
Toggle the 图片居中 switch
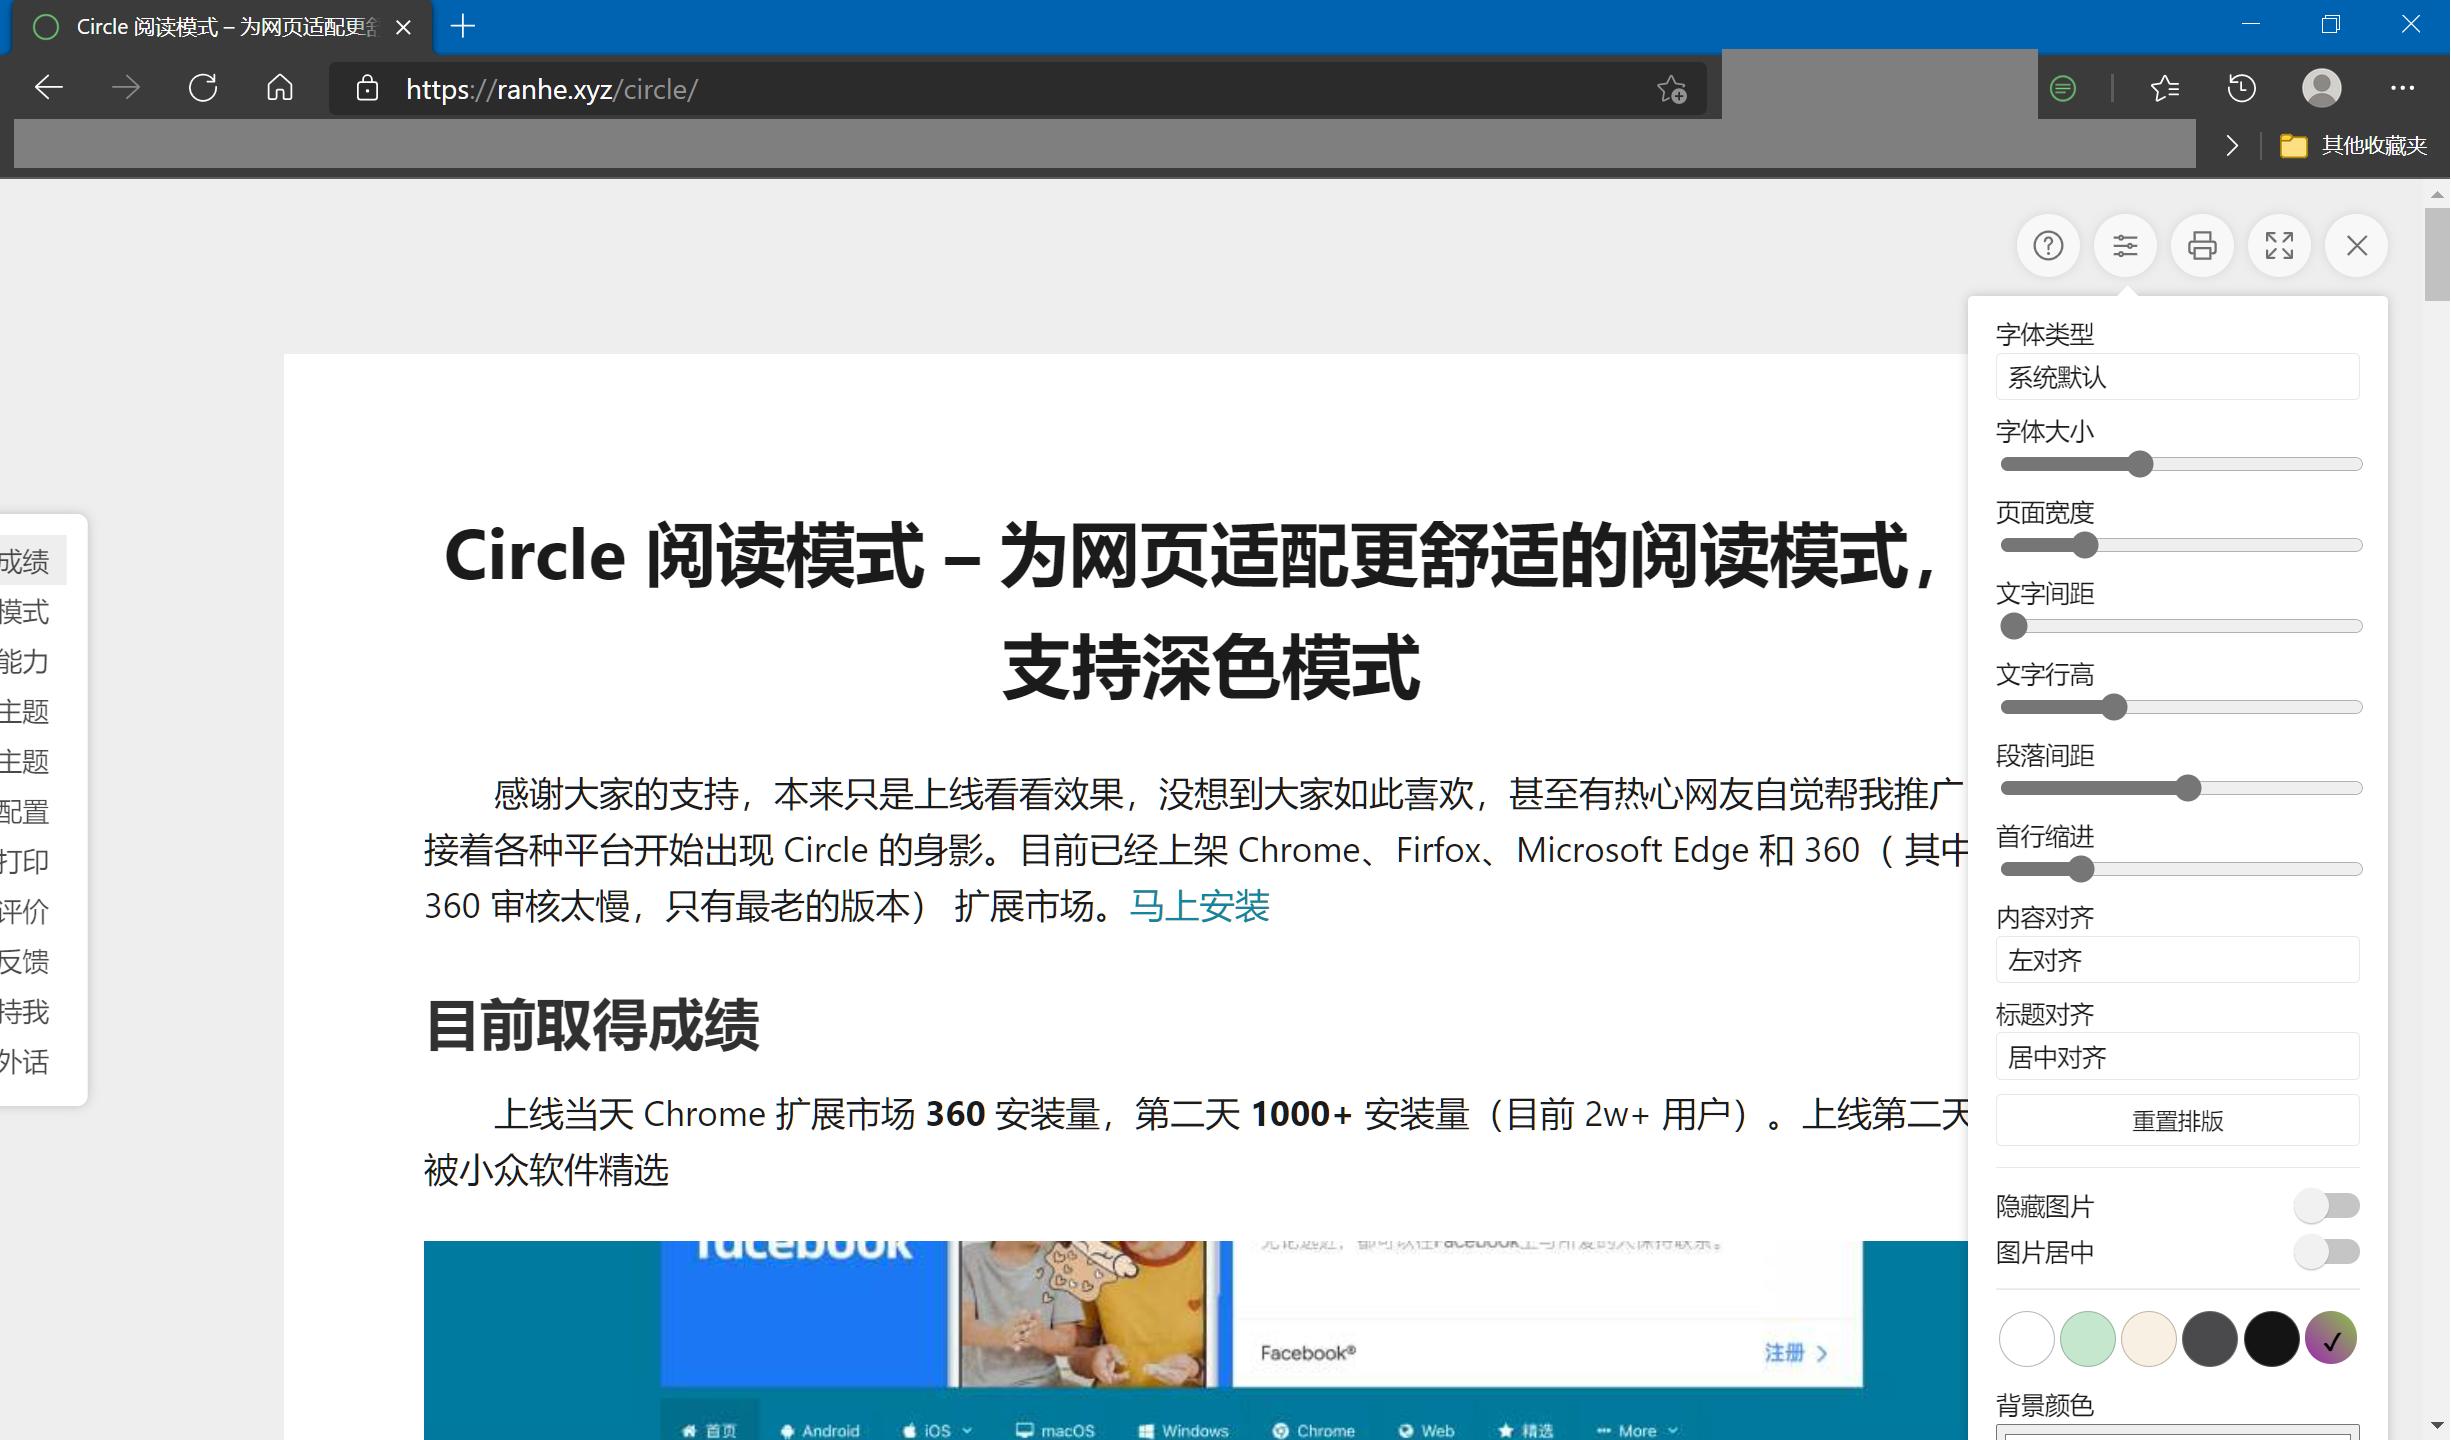click(x=2326, y=1252)
